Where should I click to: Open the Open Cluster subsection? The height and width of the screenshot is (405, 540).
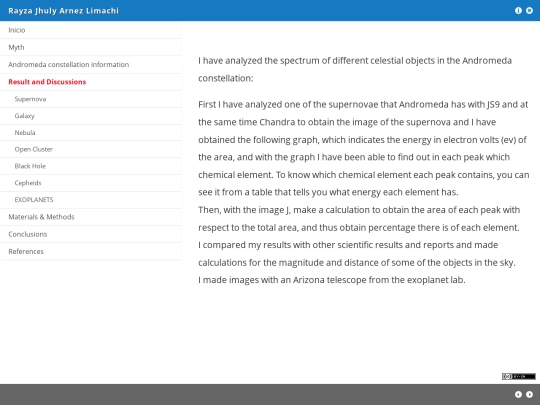(91, 149)
